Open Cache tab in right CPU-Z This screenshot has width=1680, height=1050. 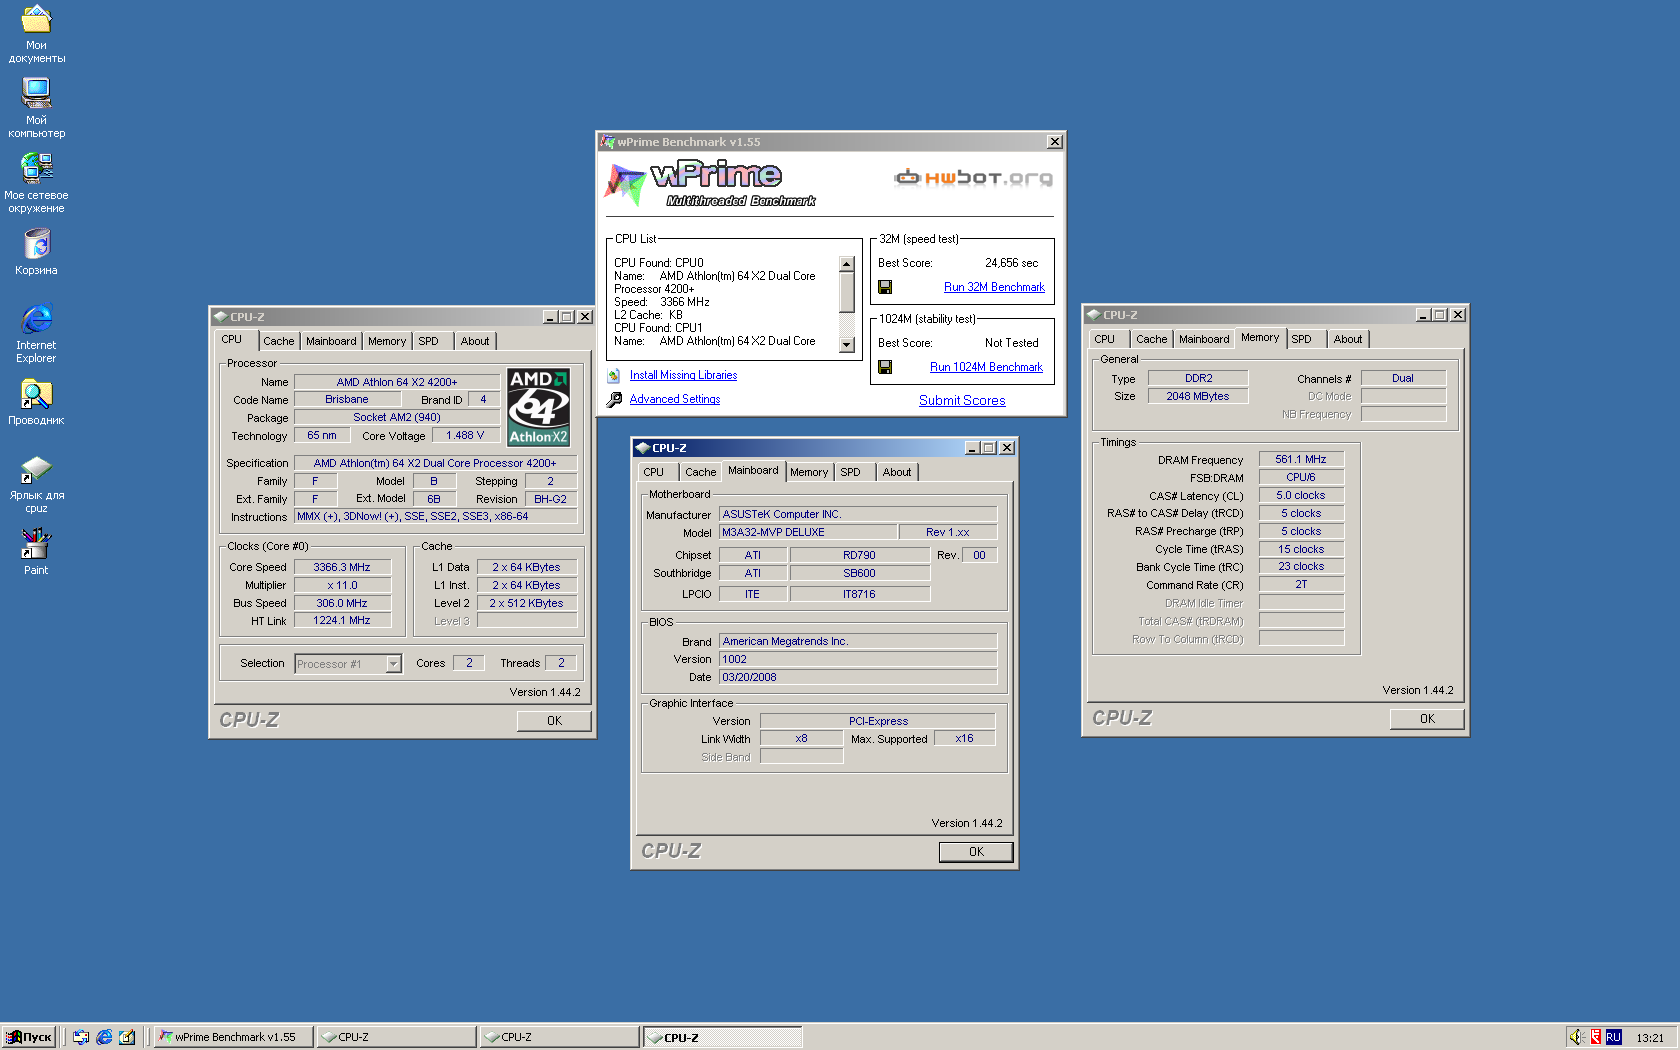tap(1151, 339)
